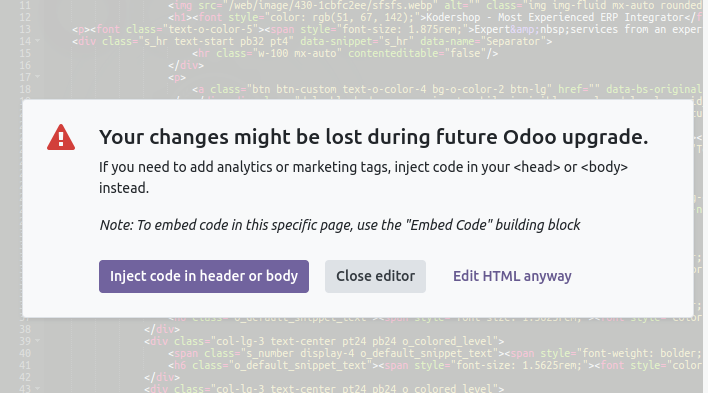Collapse the fold arrow beside line 17
This screenshot has height=393, width=708.
click(37, 77)
